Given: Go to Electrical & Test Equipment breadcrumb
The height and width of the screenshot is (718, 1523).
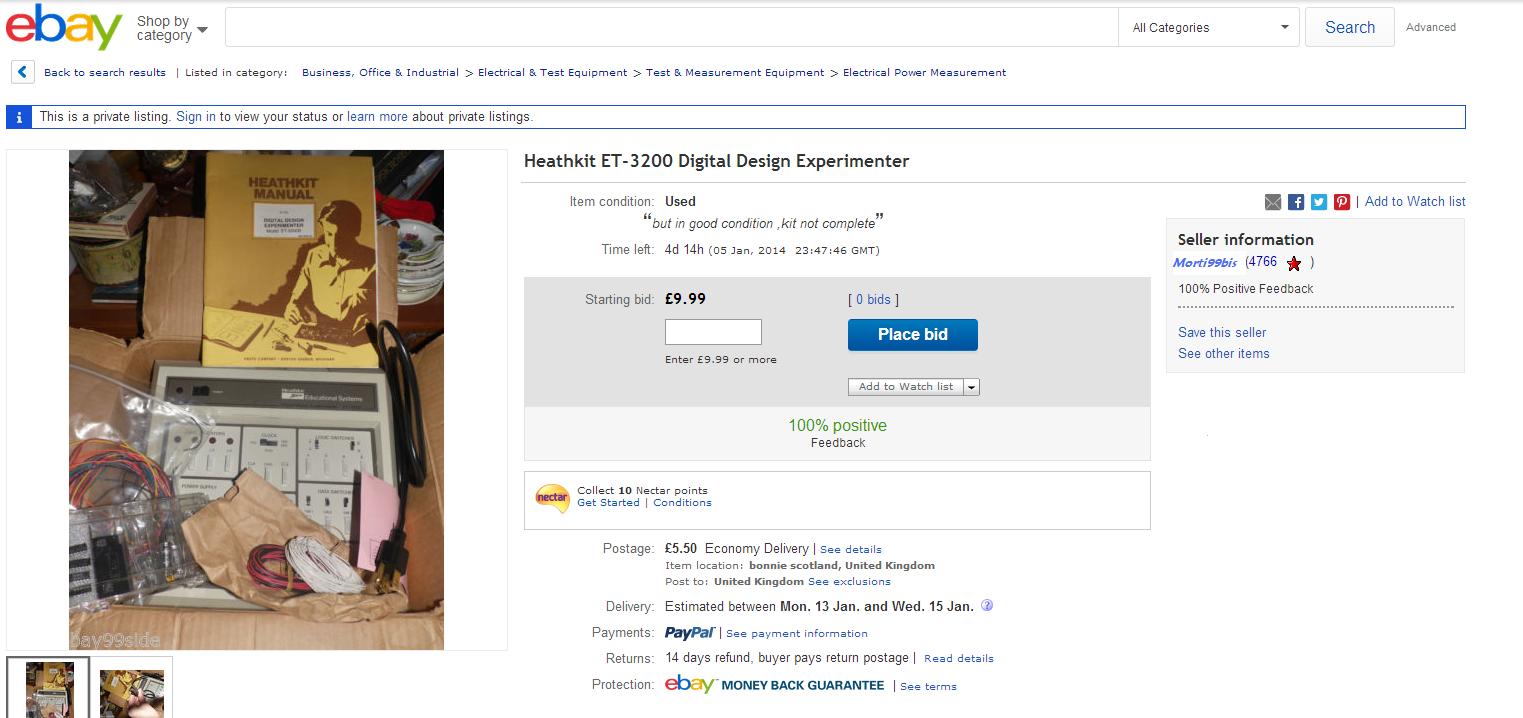Looking at the screenshot, I should [552, 72].
